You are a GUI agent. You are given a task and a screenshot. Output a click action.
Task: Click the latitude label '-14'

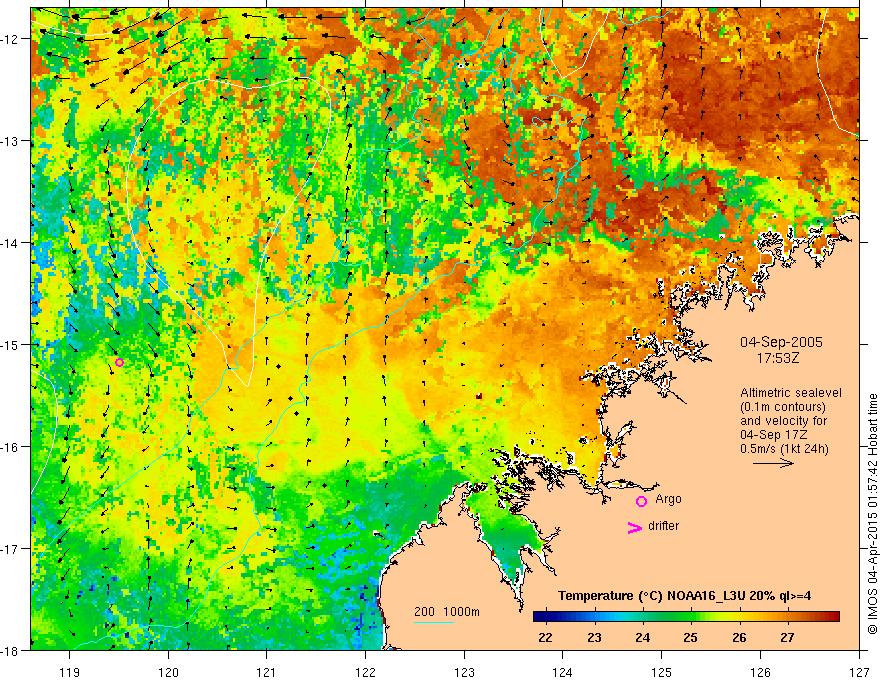coord(11,243)
